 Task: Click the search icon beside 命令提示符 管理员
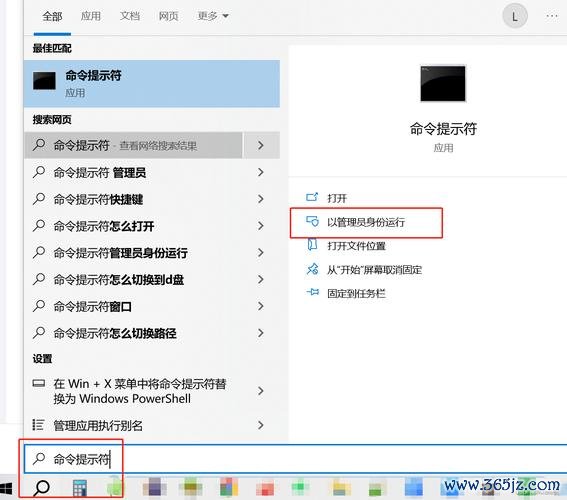point(39,172)
